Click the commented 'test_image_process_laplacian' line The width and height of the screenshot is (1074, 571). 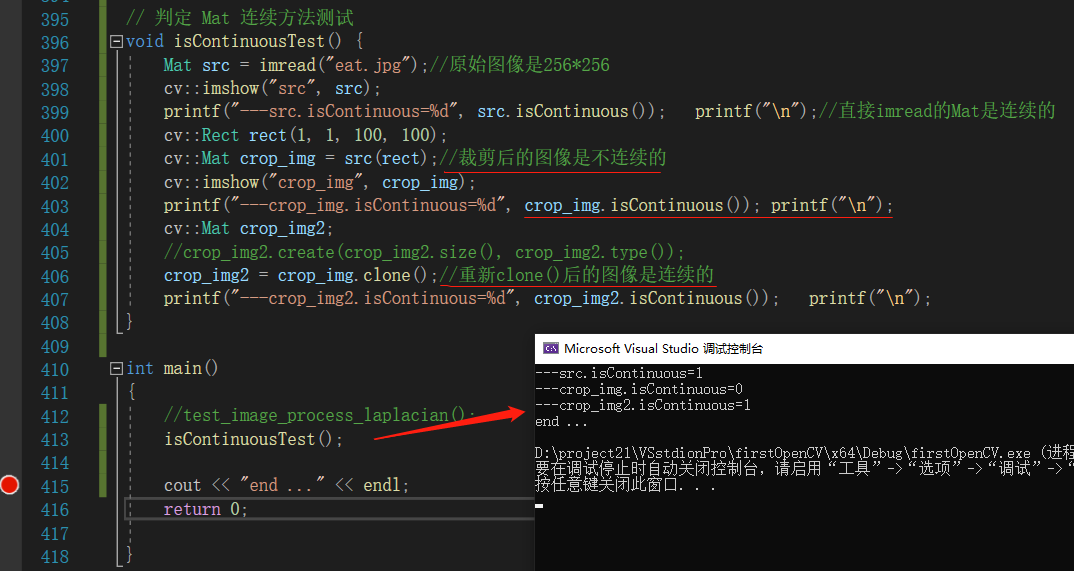pyautogui.click(x=319, y=415)
